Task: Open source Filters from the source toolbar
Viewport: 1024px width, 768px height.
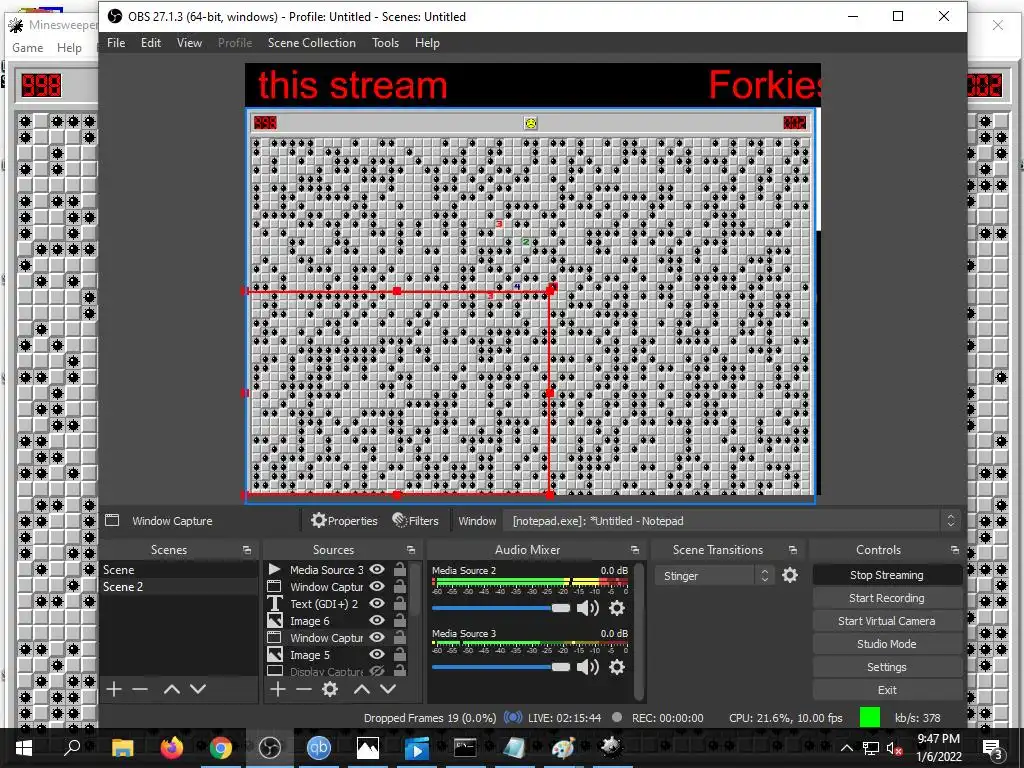Action: click(x=415, y=521)
